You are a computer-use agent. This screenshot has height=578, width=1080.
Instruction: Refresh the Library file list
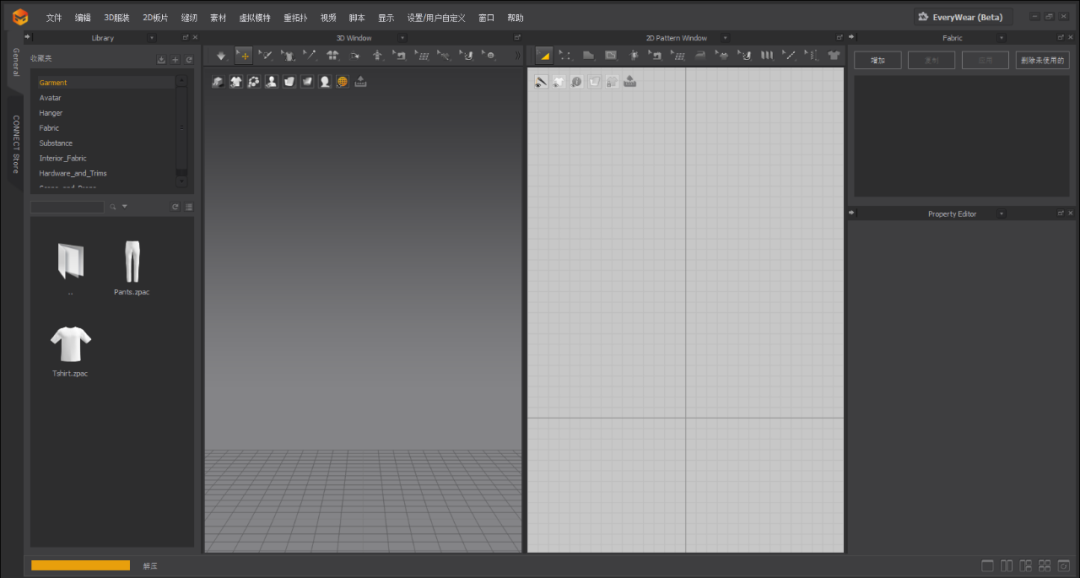(x=175, y=207)
